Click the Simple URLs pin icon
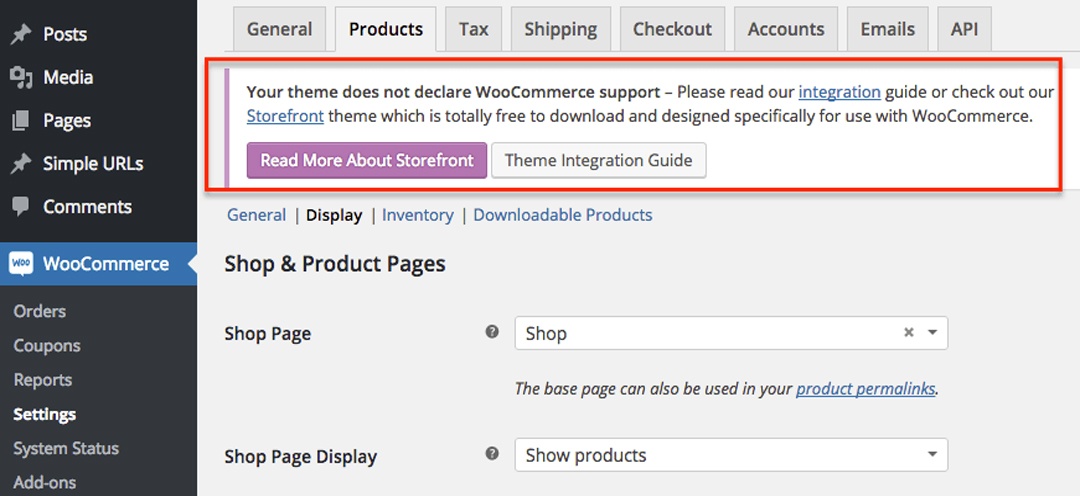 click(x=21, y=164)
